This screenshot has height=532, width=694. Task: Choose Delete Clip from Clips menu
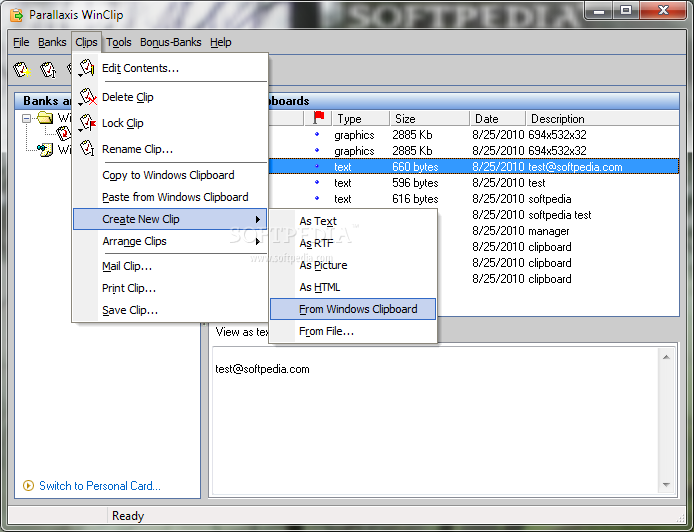coord(170,97)
